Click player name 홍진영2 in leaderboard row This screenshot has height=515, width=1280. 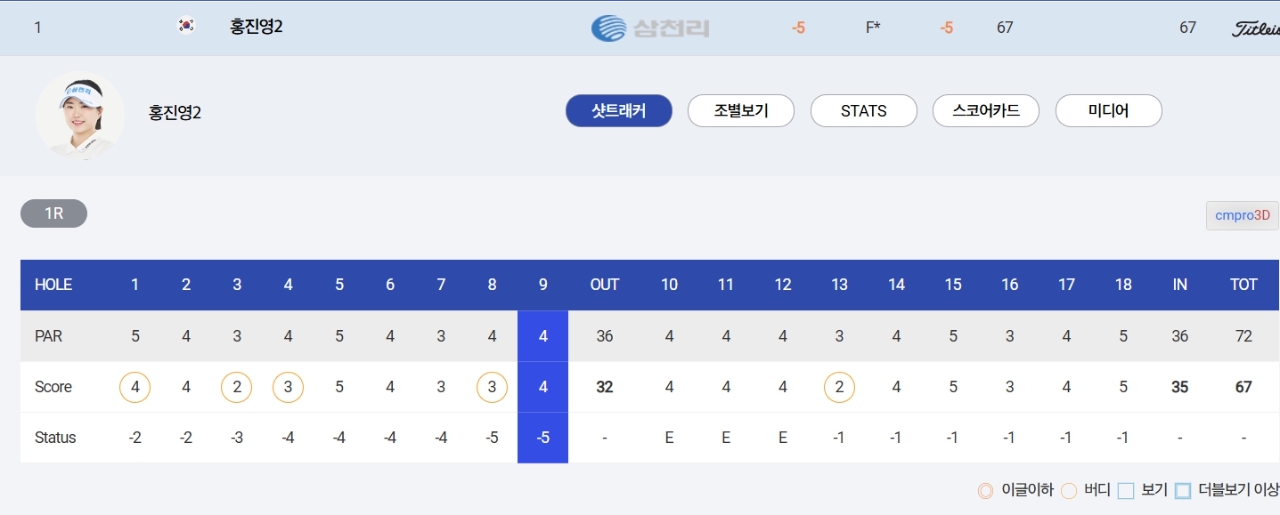pyautogui.click(x=256, y=27)
